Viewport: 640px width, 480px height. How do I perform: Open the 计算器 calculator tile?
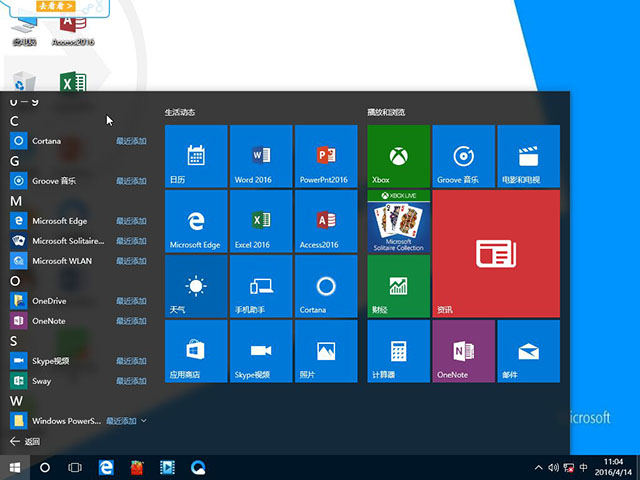pos(398,351)
